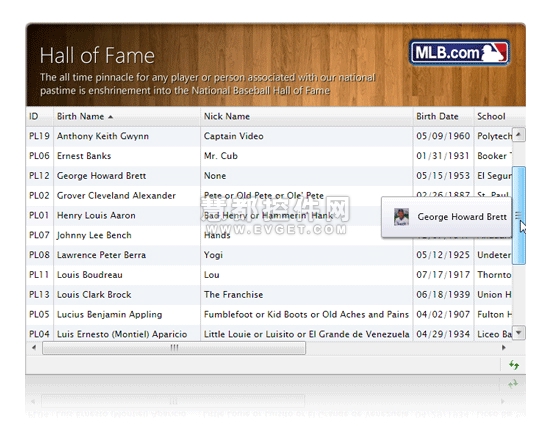Click the MLB.com logo
550x430 pixels.
(460, 53)
